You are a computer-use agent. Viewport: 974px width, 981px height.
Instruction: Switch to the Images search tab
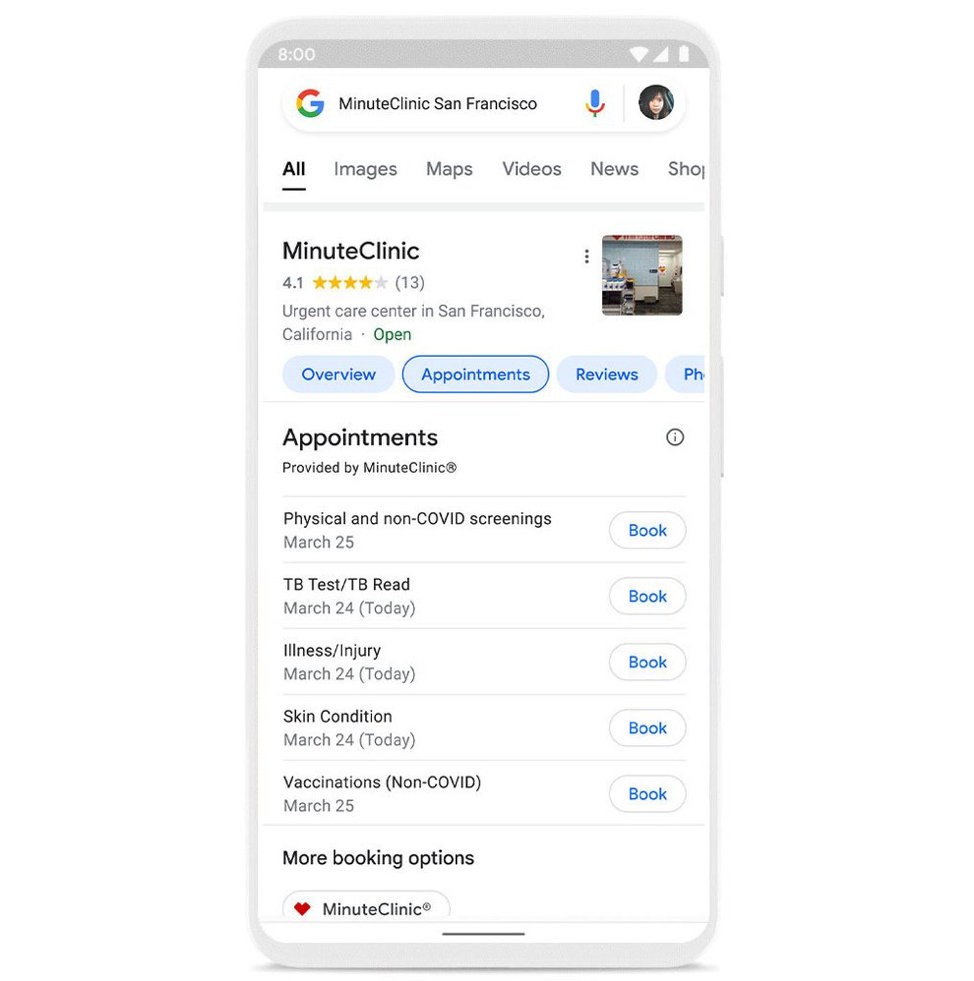[x=365, y=169]
